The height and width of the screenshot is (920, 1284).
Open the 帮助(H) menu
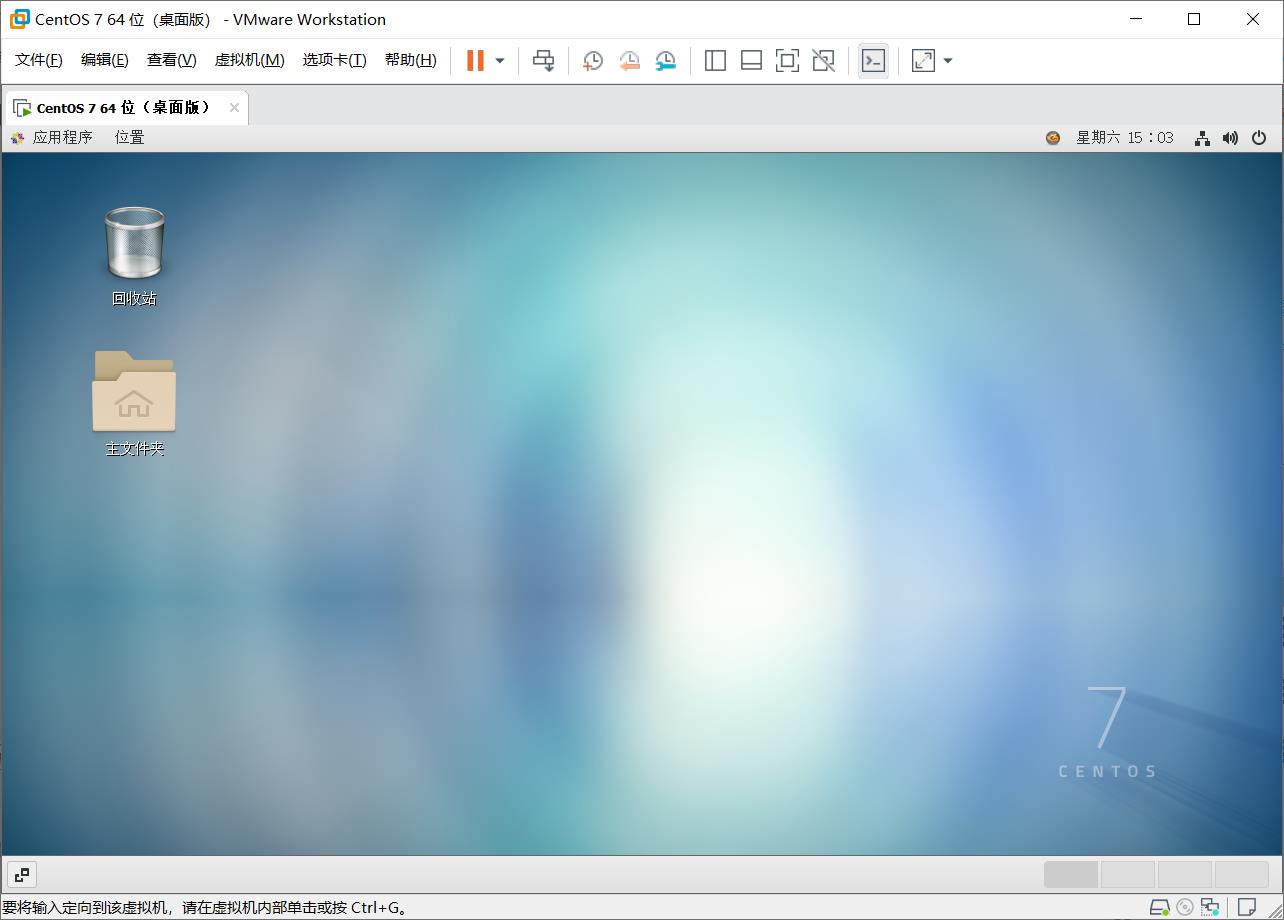(x=411, y=60)
